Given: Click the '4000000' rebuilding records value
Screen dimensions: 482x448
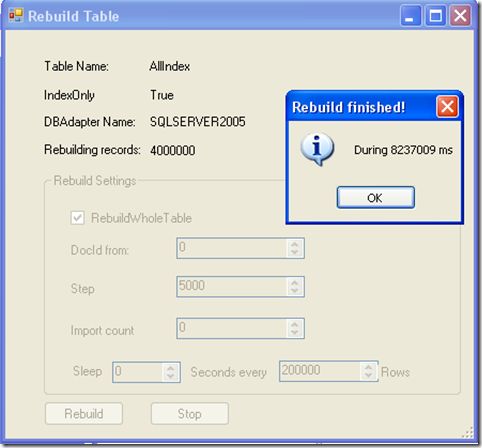Looking at the screenshot, I should (x=173, y=150).
